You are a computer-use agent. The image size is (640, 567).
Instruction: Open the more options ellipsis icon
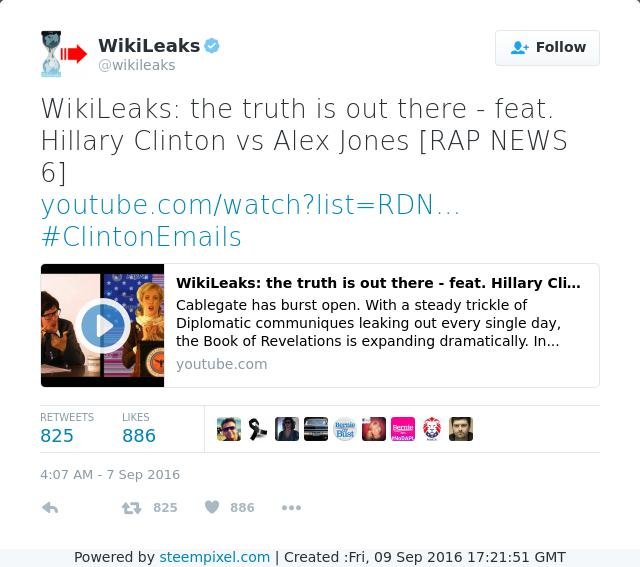[x=291, y=508]
